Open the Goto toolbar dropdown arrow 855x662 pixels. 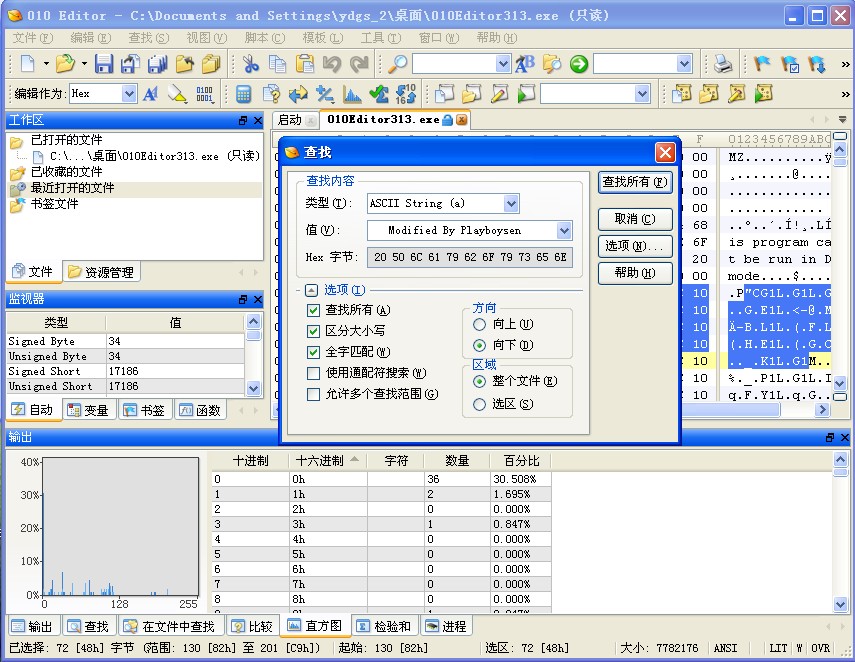coord(684,64)
